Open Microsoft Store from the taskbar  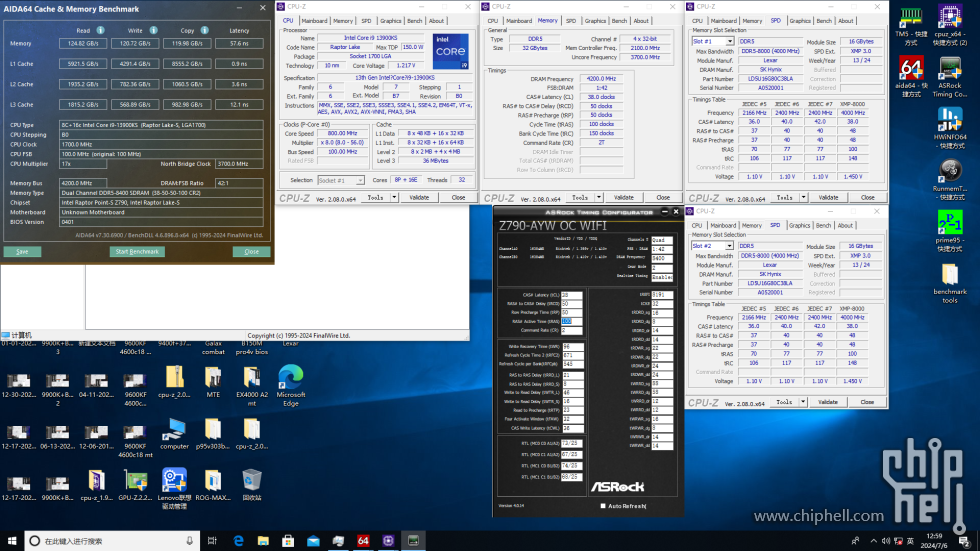(x=288, y=541)
